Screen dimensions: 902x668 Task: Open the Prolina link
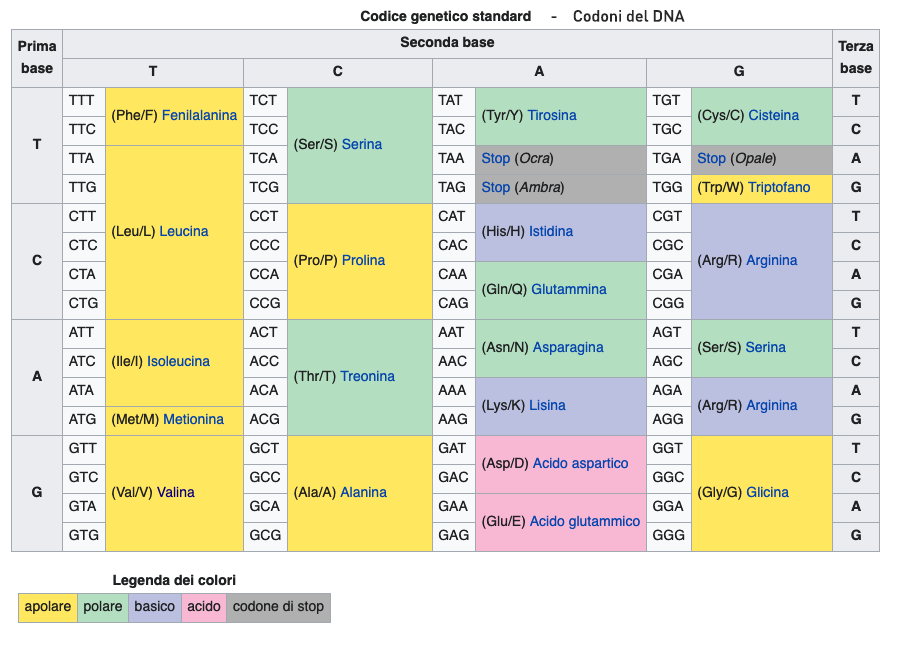[x=363, y=260]
